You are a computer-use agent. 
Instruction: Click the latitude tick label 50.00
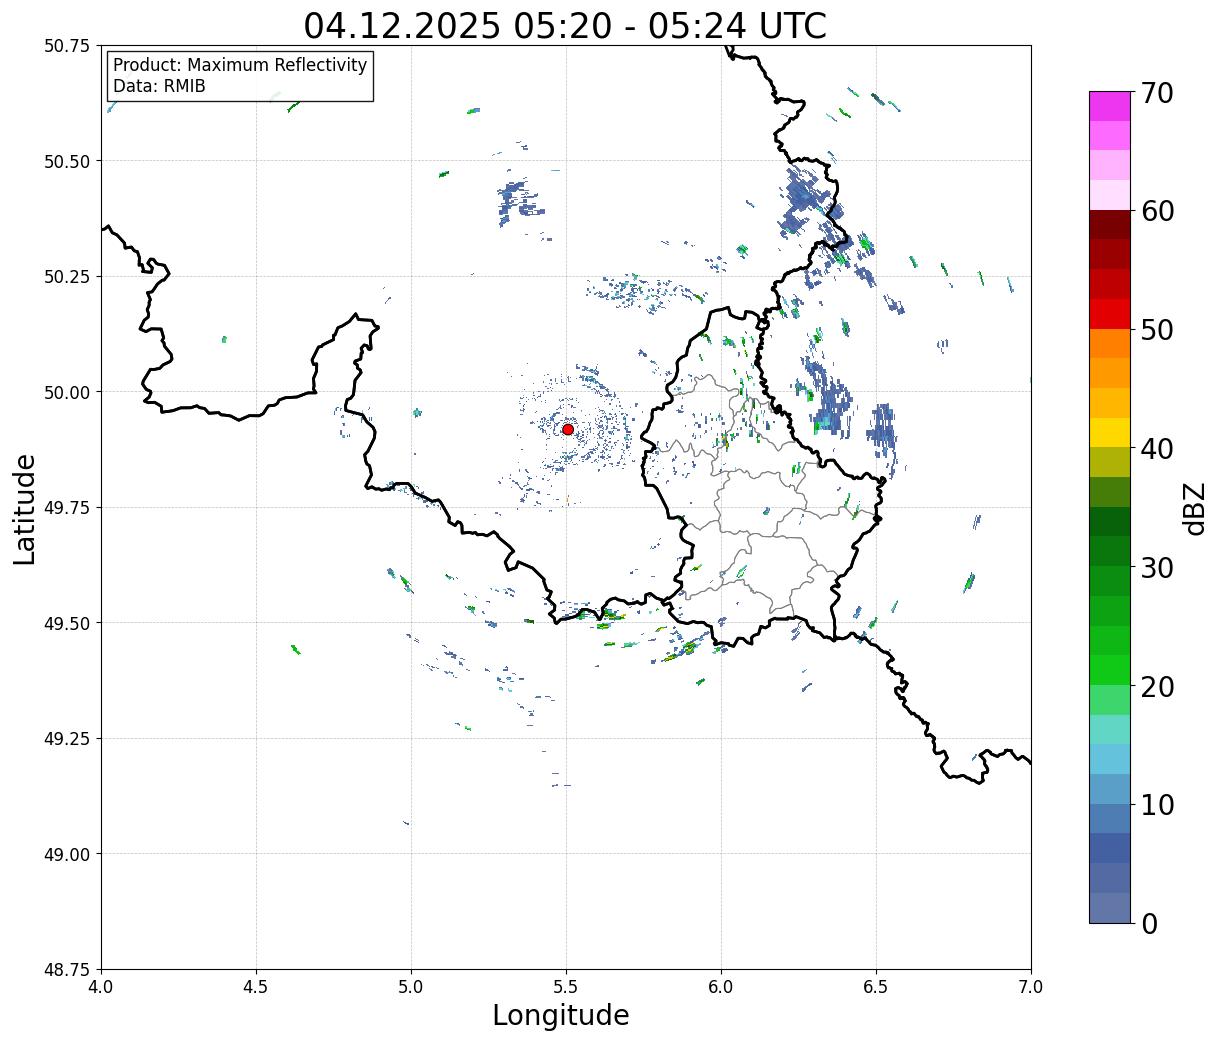(67, 392)
